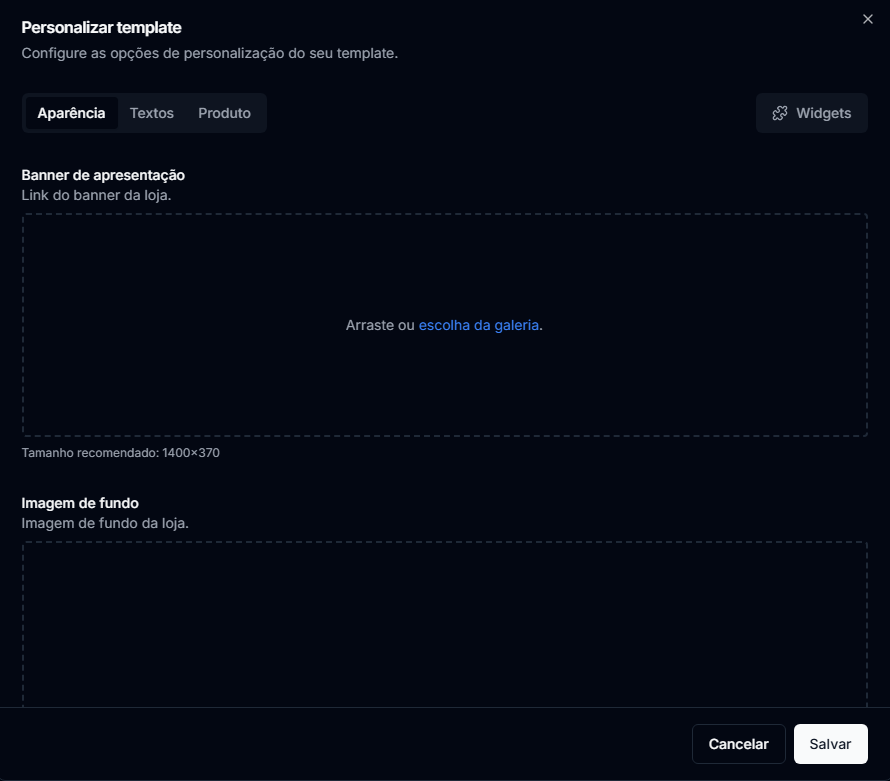This screenshot has width=890, height=781.
Task: Click the 'Tamanho recomendado: 1400×370' text
Action: [x=120, y=453]
